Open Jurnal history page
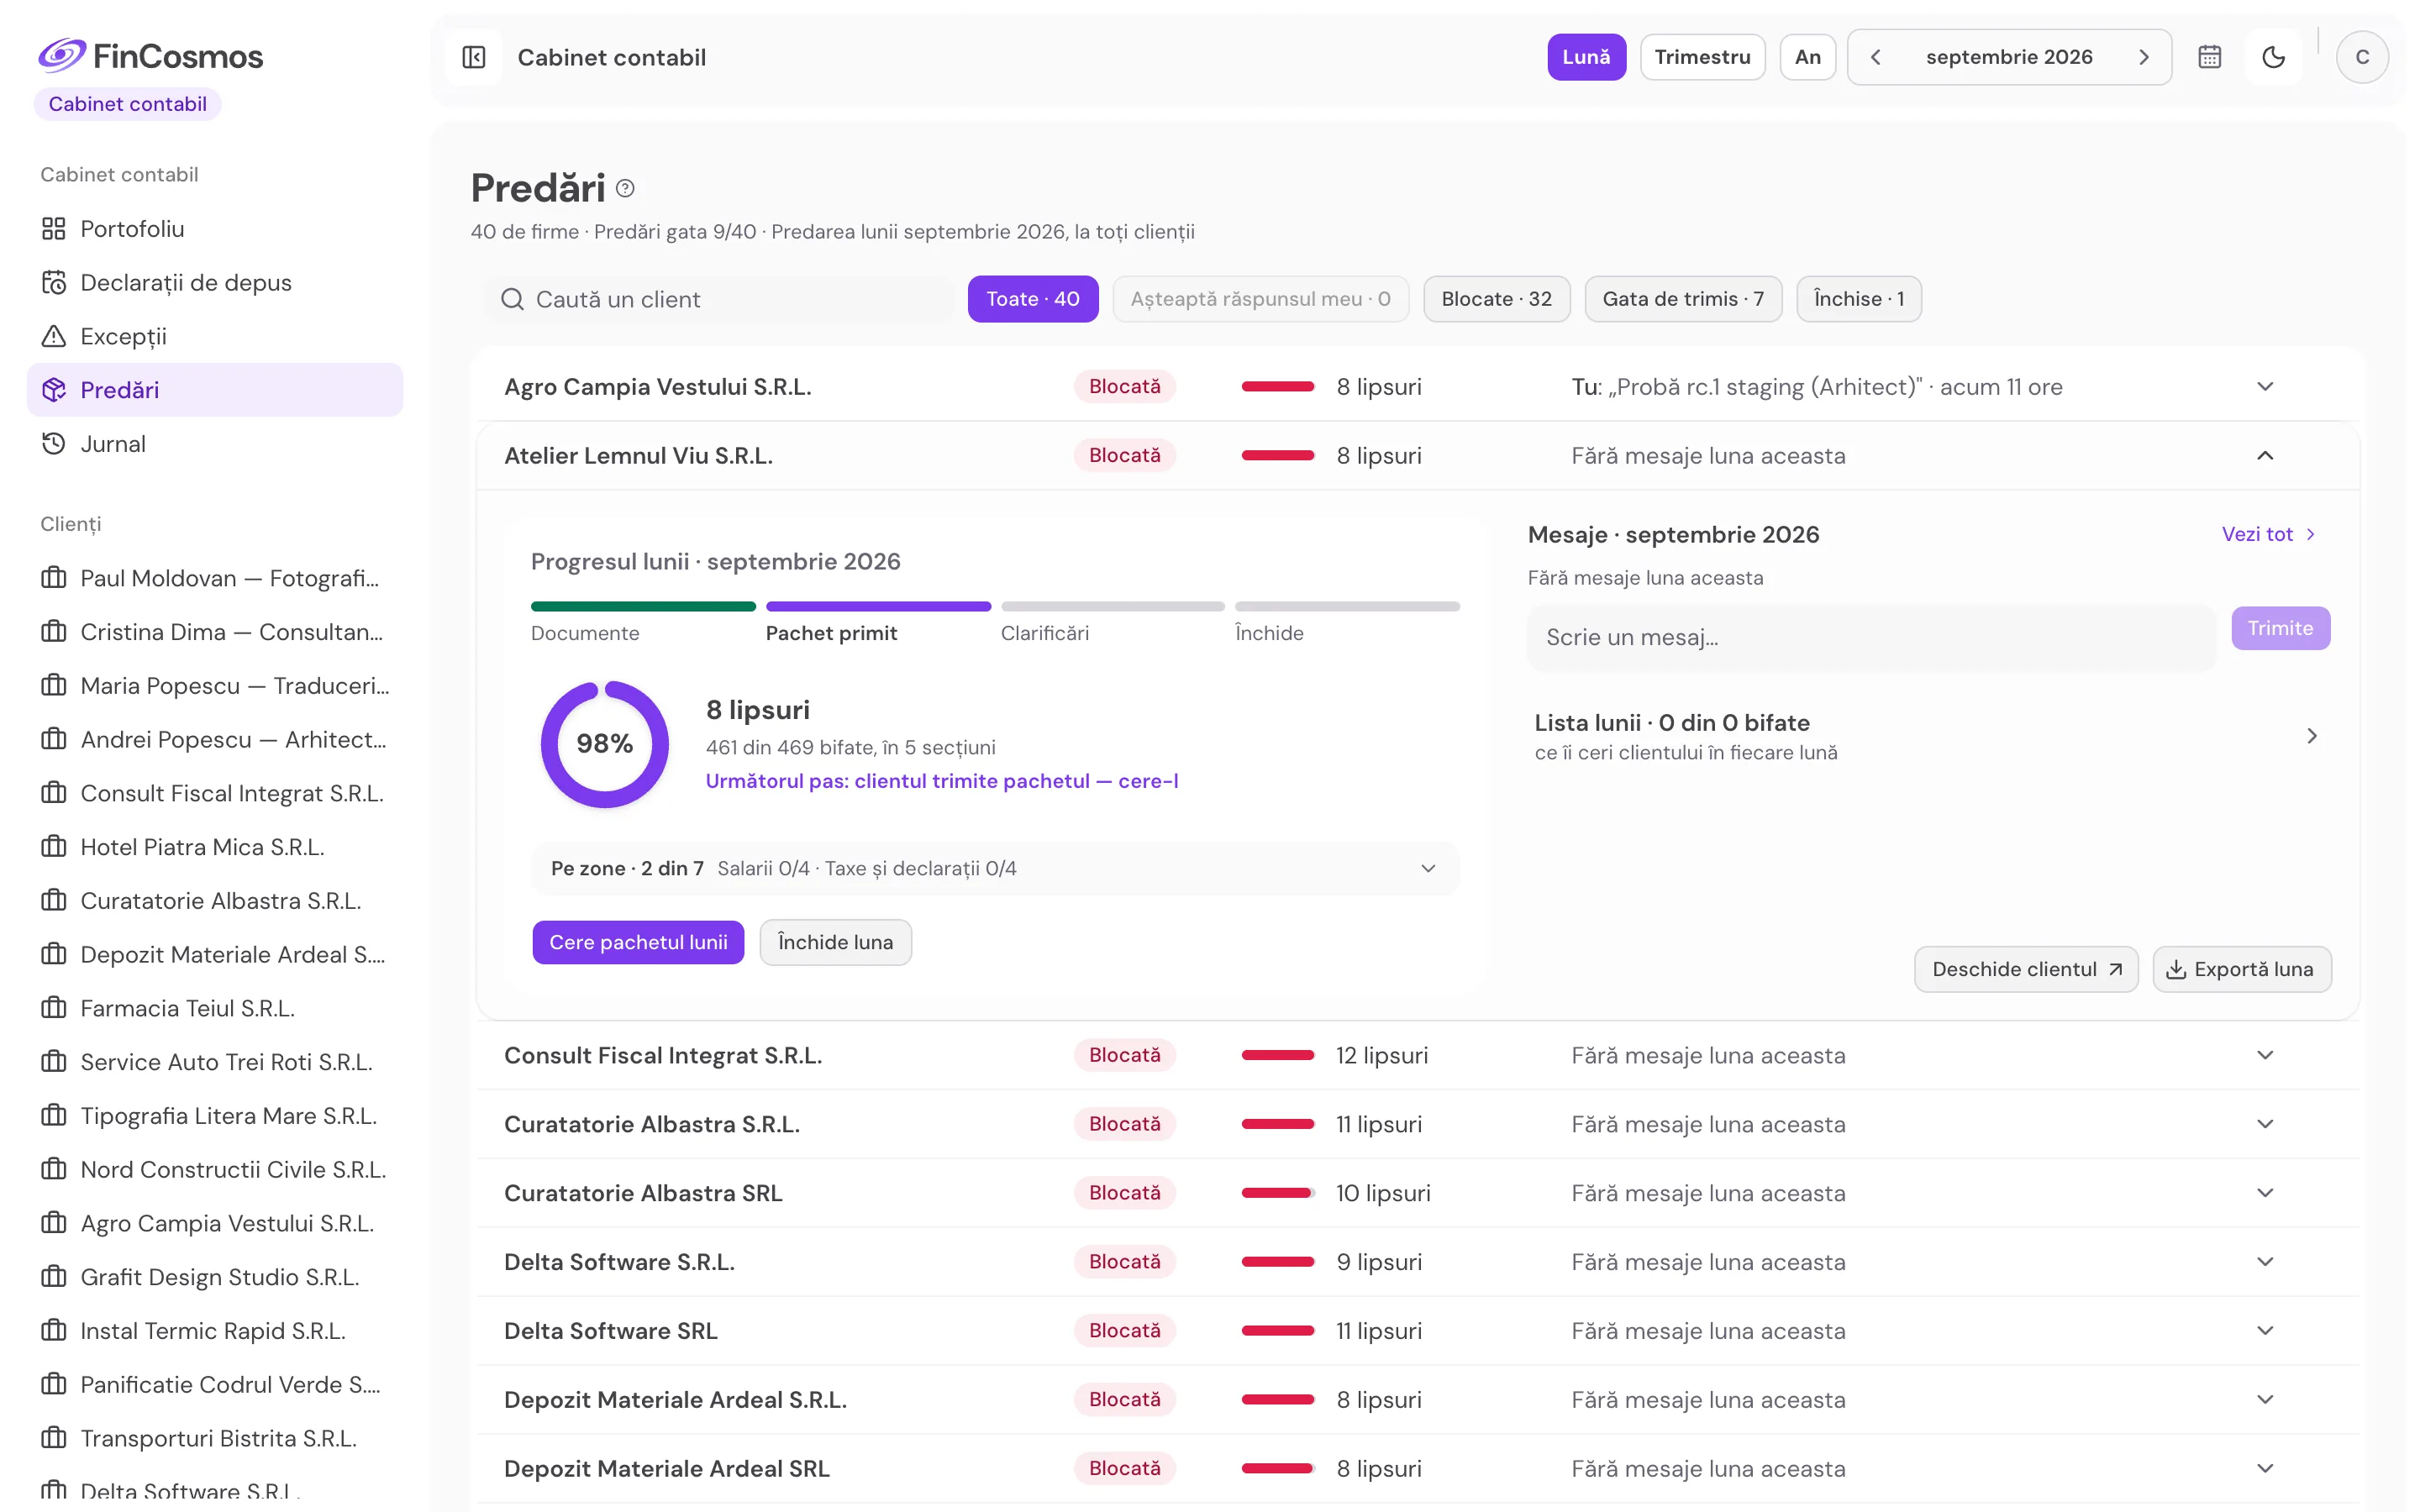 click(215, 444)
